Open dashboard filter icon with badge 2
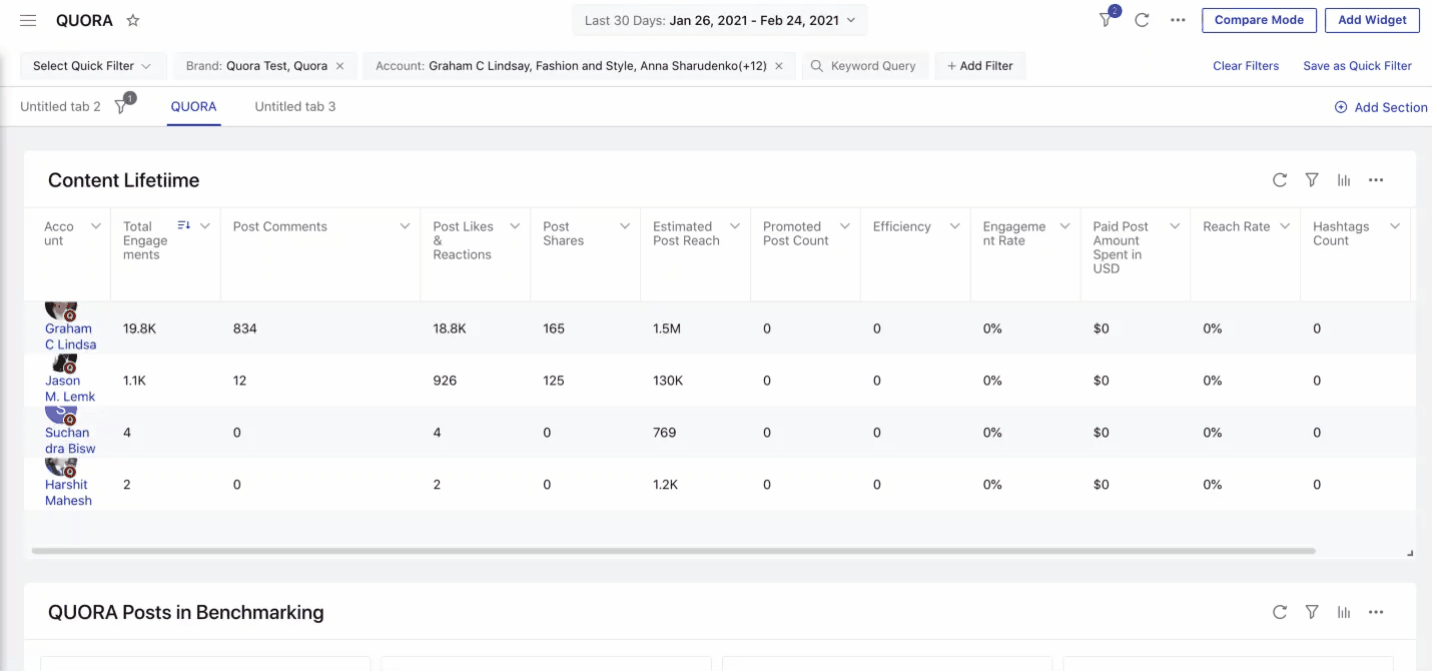 point(1107,18)
